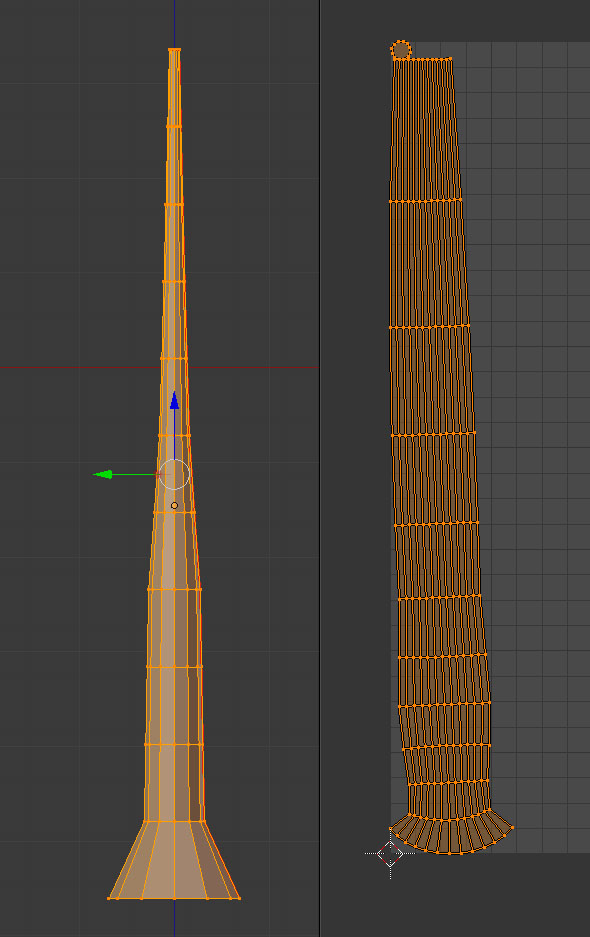
Task: Click the 2D cursor crosshair in the UV editor
Action: click(390, 853)
